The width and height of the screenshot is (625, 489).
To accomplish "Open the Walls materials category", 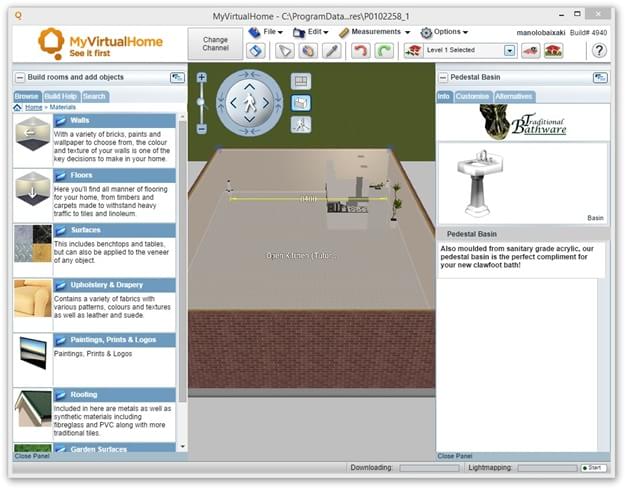I will [x=114, y=120].
